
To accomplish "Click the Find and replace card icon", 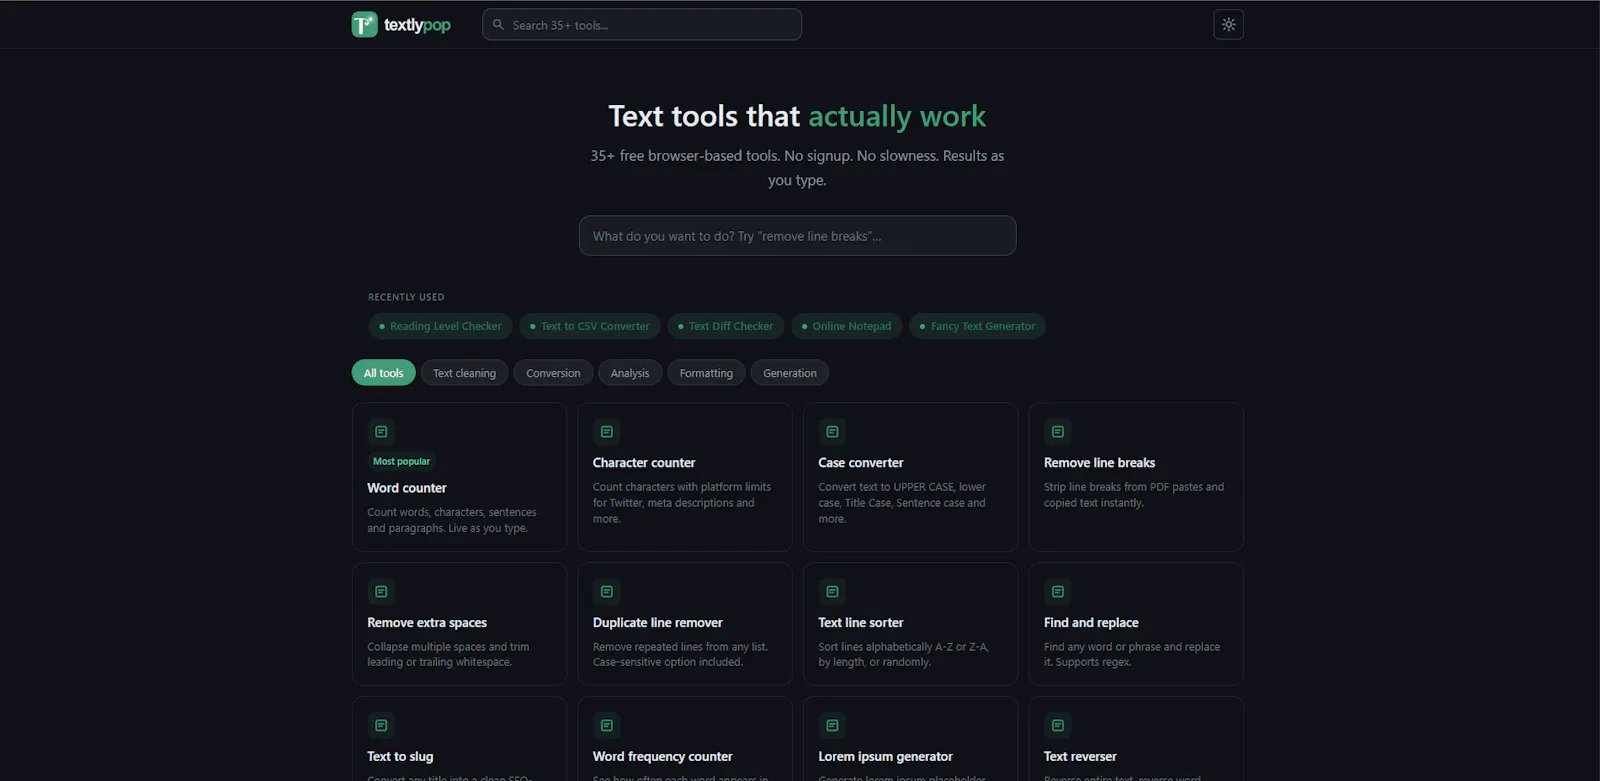I will (1057, 592).
